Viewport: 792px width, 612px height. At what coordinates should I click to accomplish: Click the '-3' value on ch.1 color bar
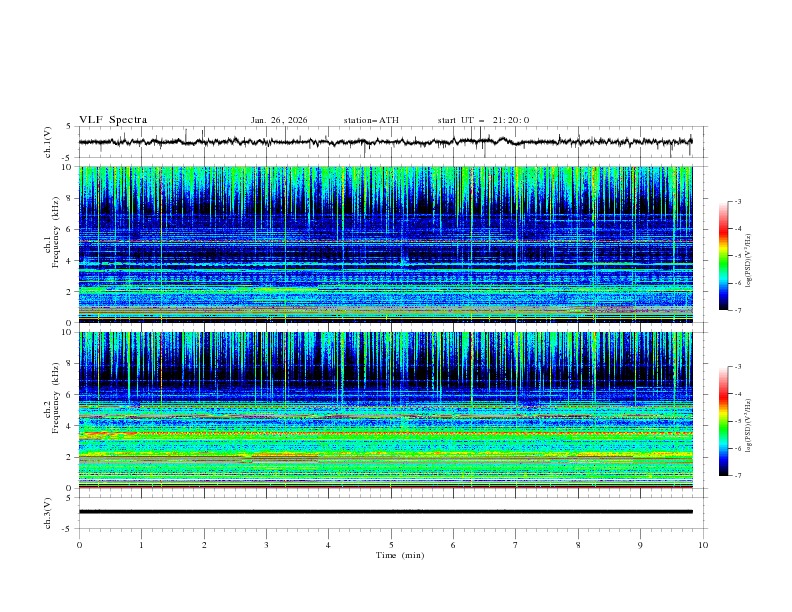coord(737,201)
